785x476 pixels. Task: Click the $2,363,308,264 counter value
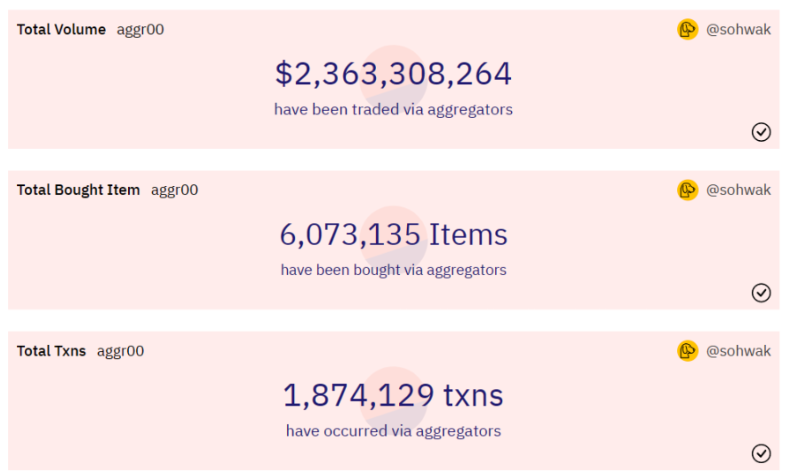tap(393, 74)
